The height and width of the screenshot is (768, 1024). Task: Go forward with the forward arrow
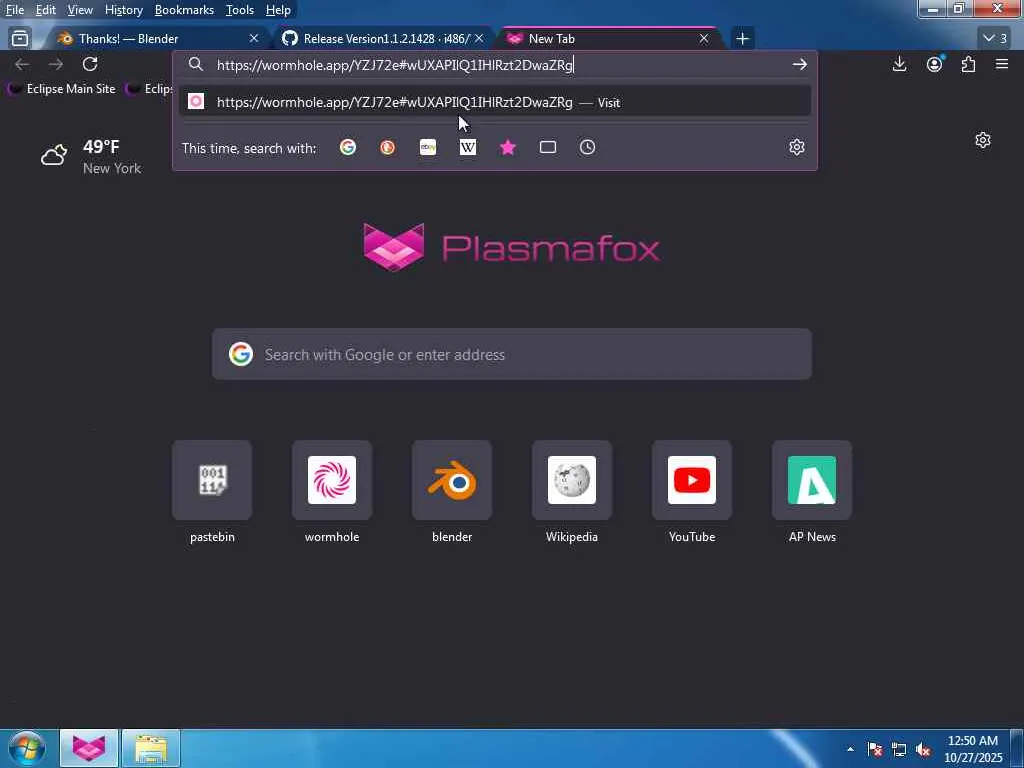[x=56, y=64]
